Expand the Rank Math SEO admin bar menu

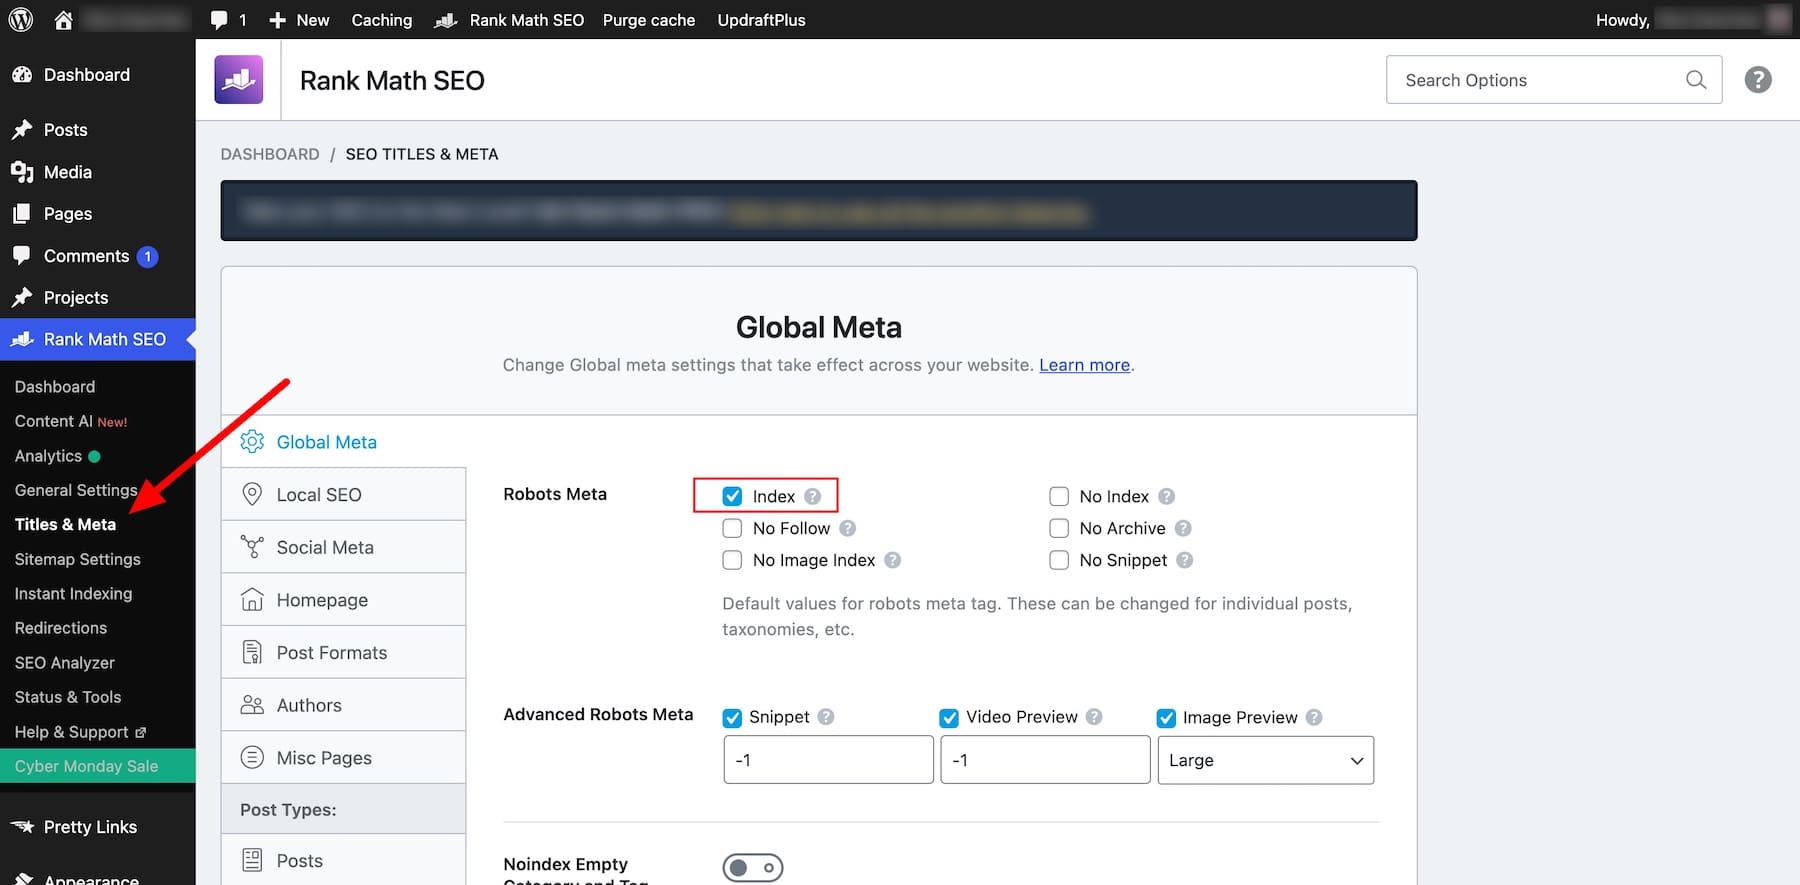510,20
